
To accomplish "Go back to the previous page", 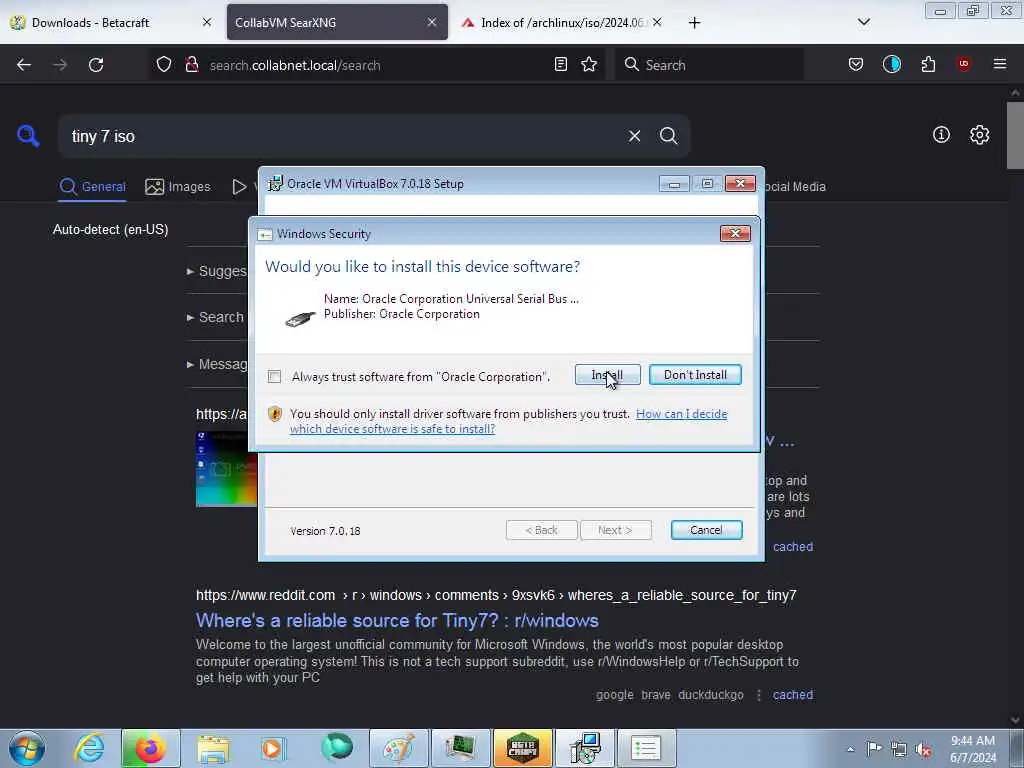I will tap(24, 65).
